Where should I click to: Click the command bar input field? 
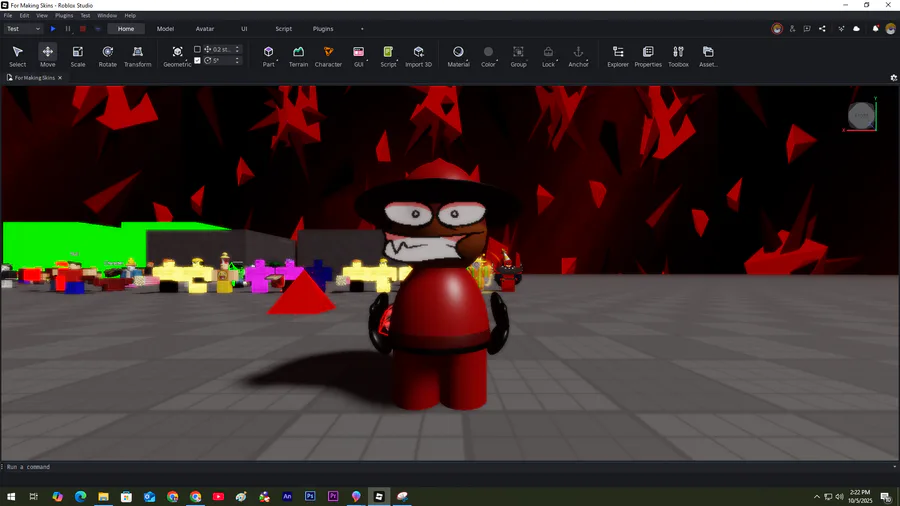[x=448, y=467]
